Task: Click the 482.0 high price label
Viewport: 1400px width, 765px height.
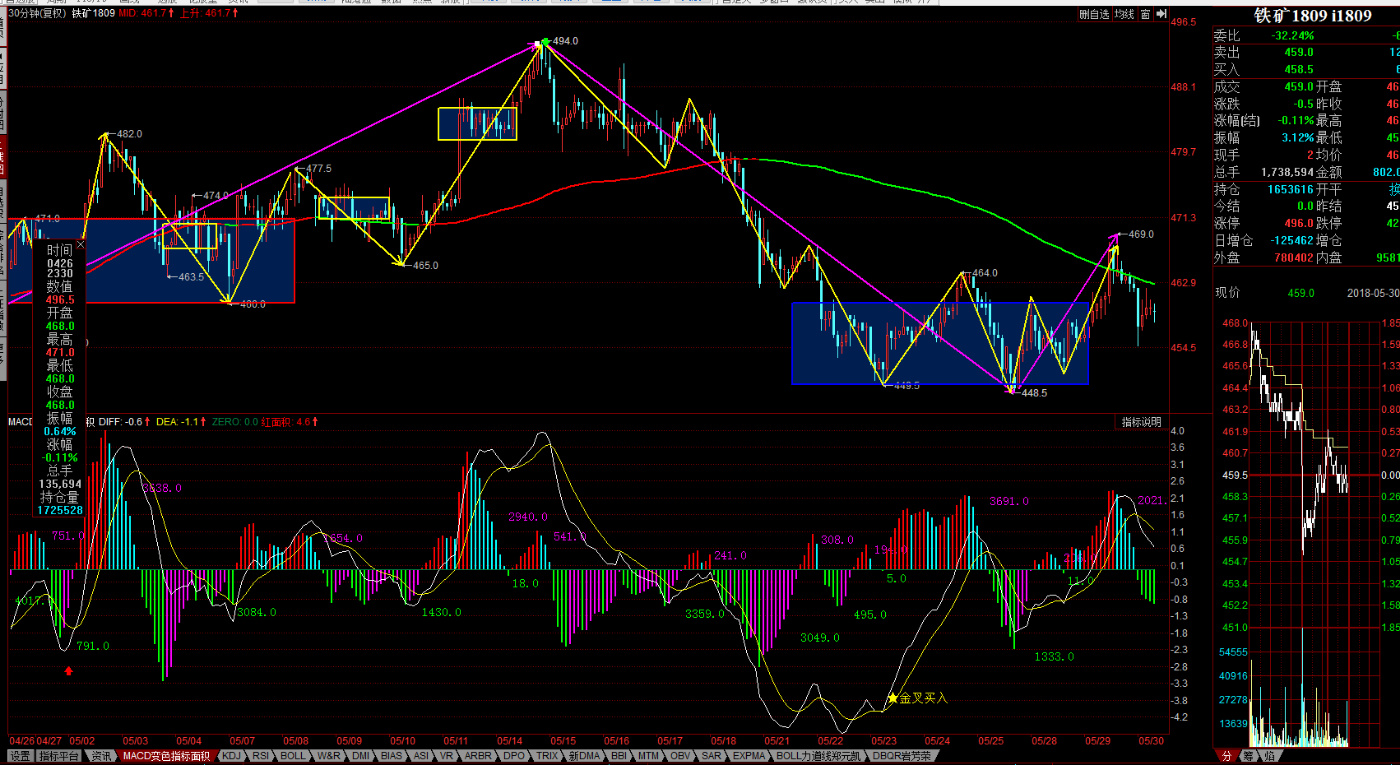Action: 129,133
